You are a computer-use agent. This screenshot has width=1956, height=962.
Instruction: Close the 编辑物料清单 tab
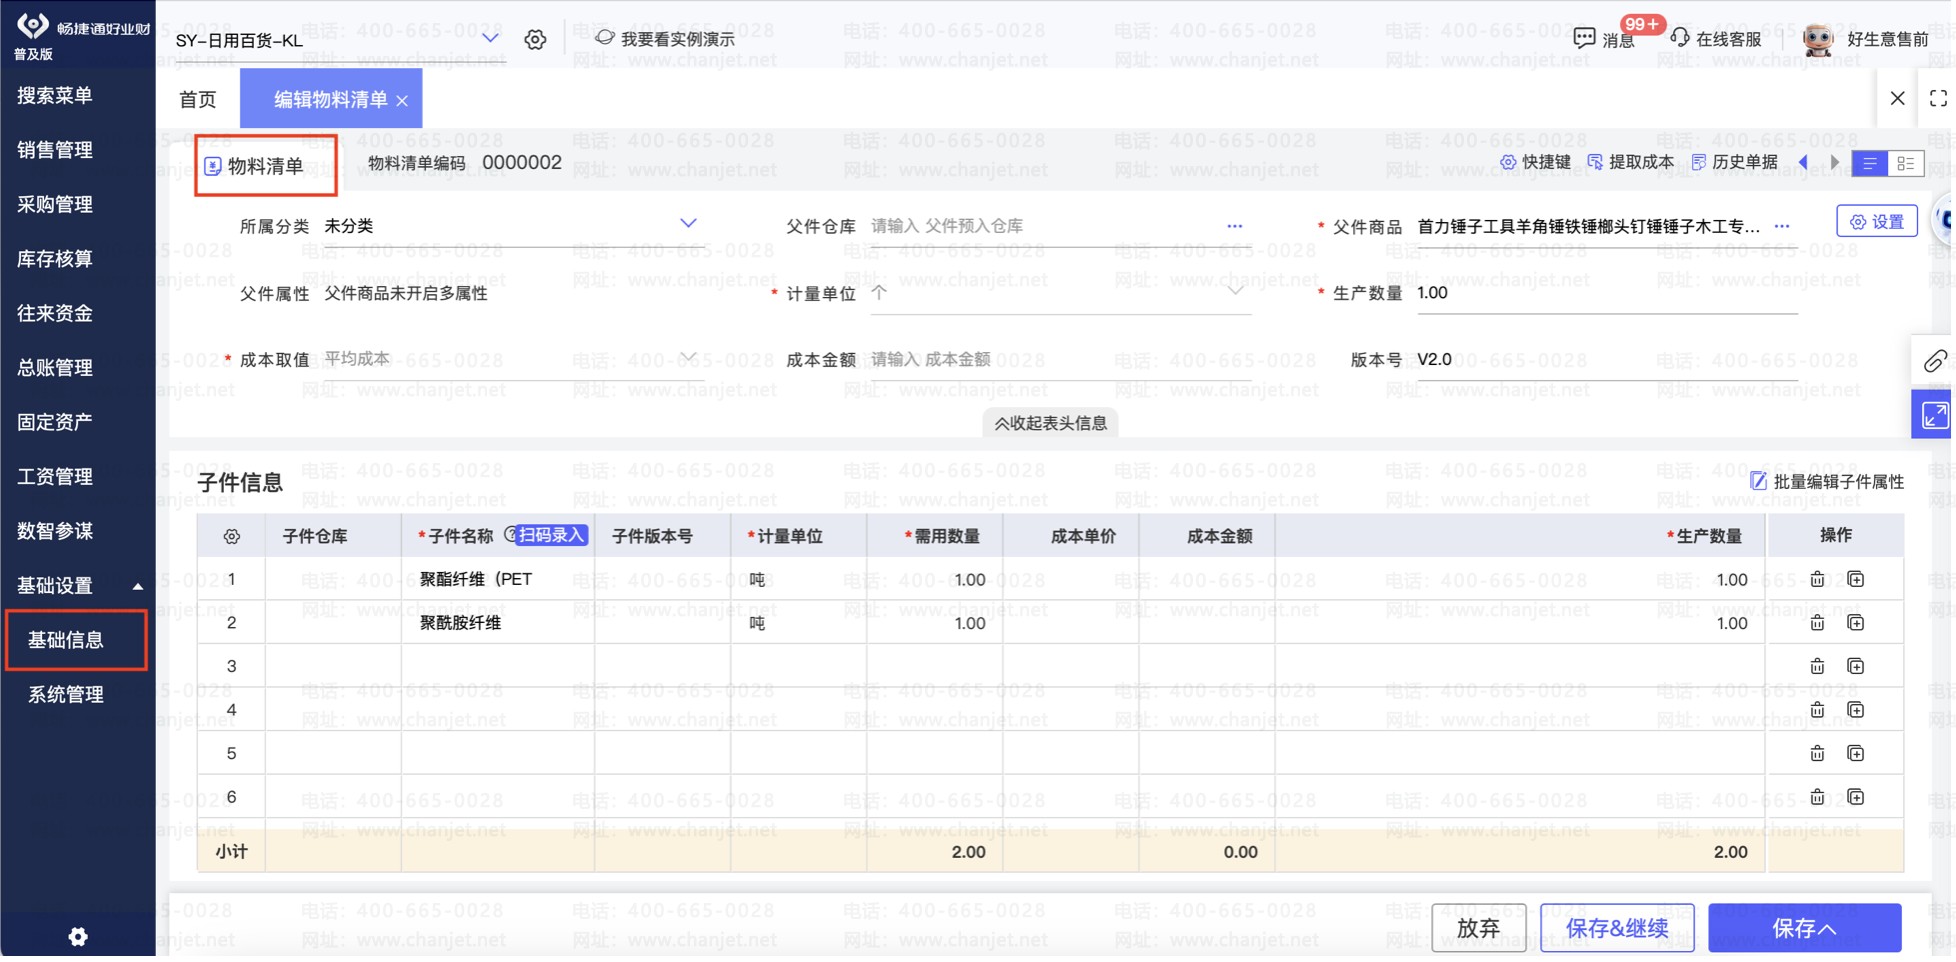coord(402,100)
